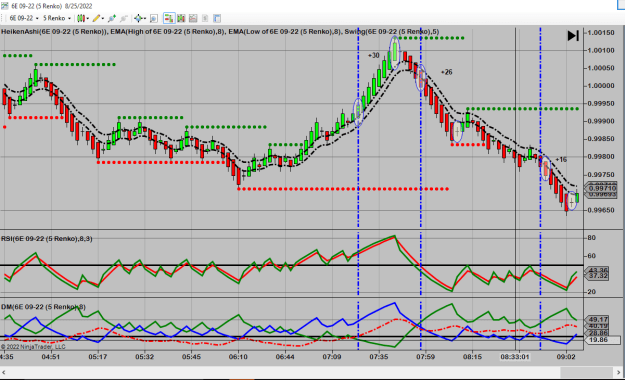Click the 06:10 time axis label
This screenshot has width=625, height=380.
238,356
